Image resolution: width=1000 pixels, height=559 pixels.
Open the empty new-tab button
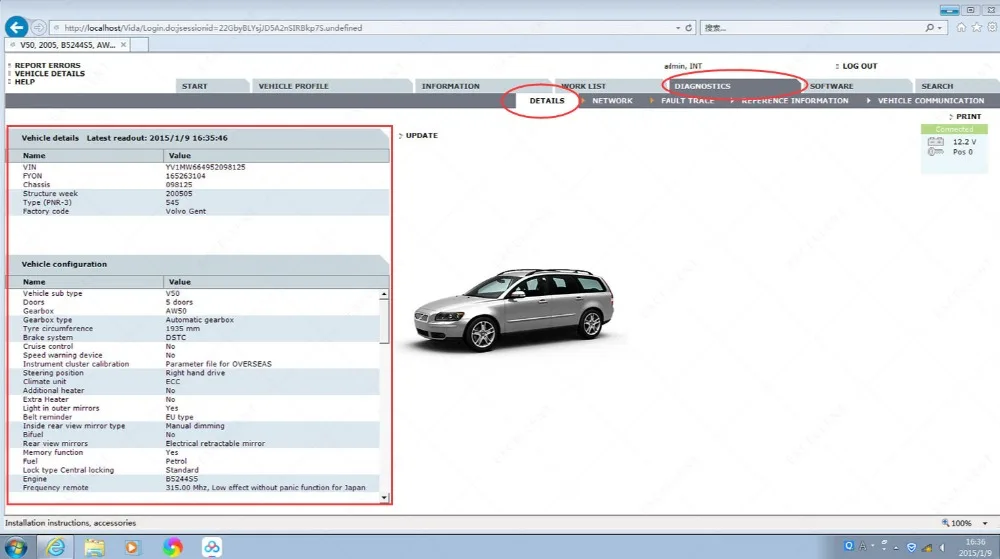(140, 45)
